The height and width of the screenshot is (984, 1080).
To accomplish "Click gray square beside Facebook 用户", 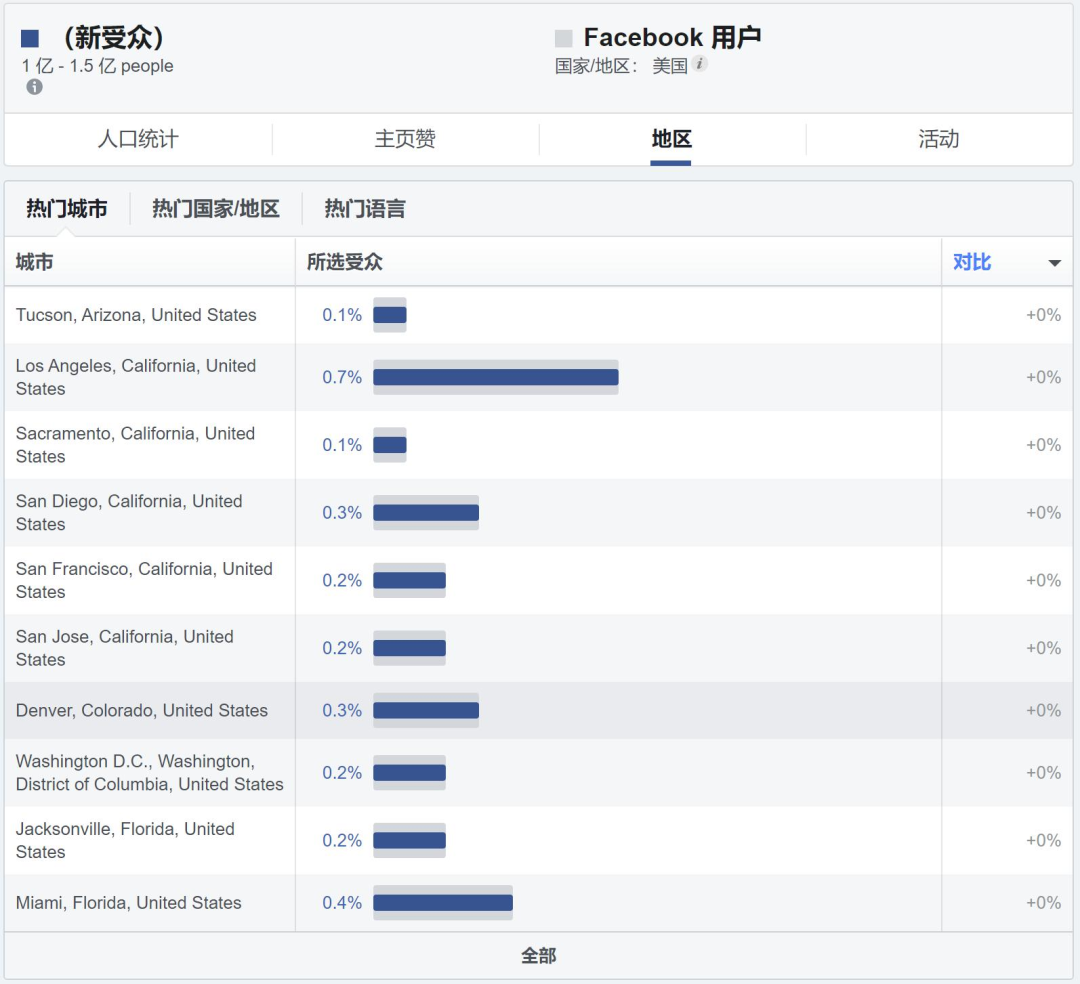I will coord(564,39).
